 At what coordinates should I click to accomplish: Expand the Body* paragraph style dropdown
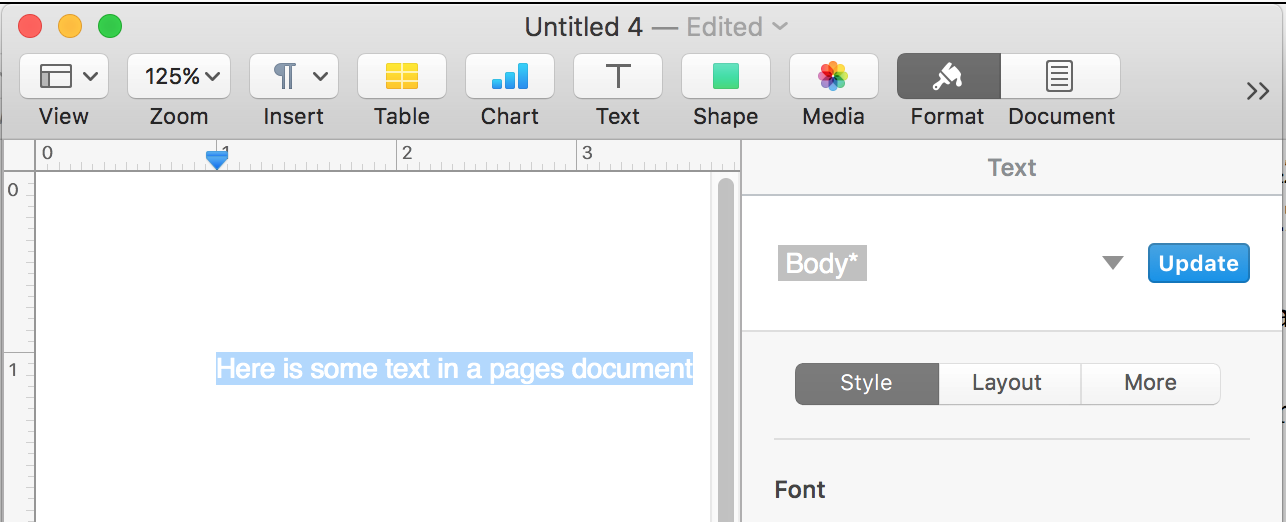(x=1113, y=263)
